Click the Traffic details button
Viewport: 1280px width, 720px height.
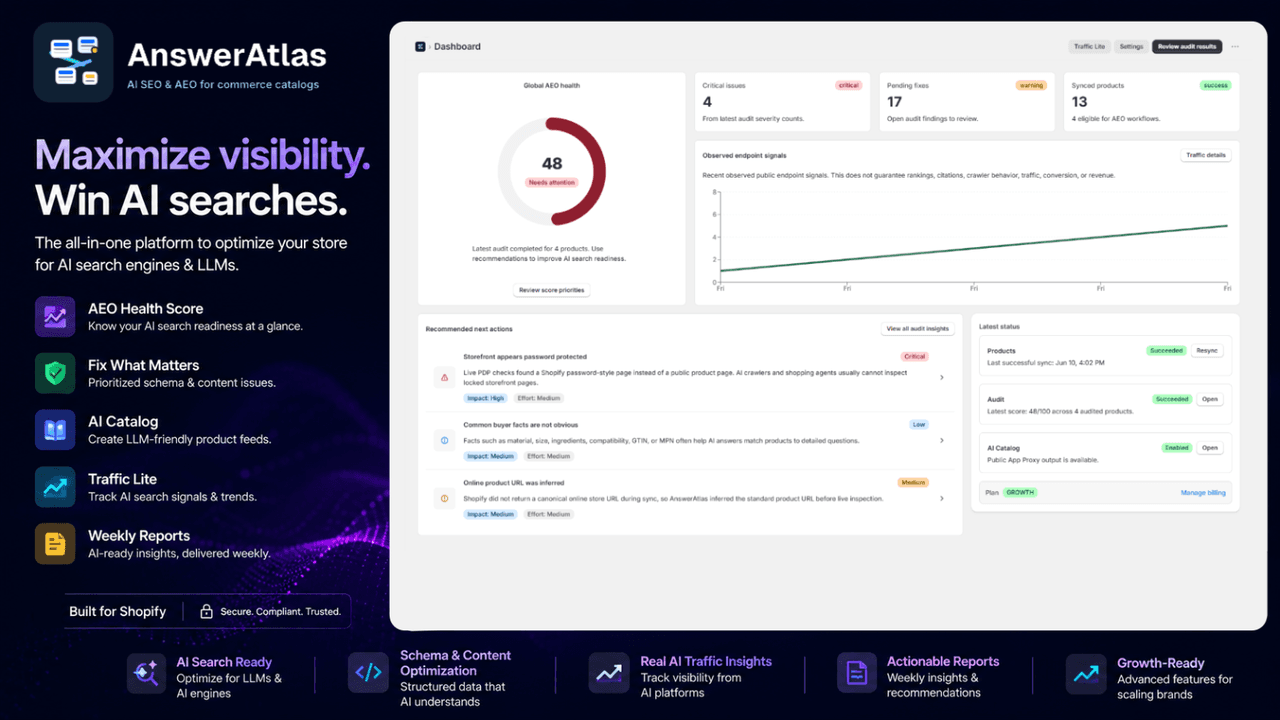[x=1205, y=155]
